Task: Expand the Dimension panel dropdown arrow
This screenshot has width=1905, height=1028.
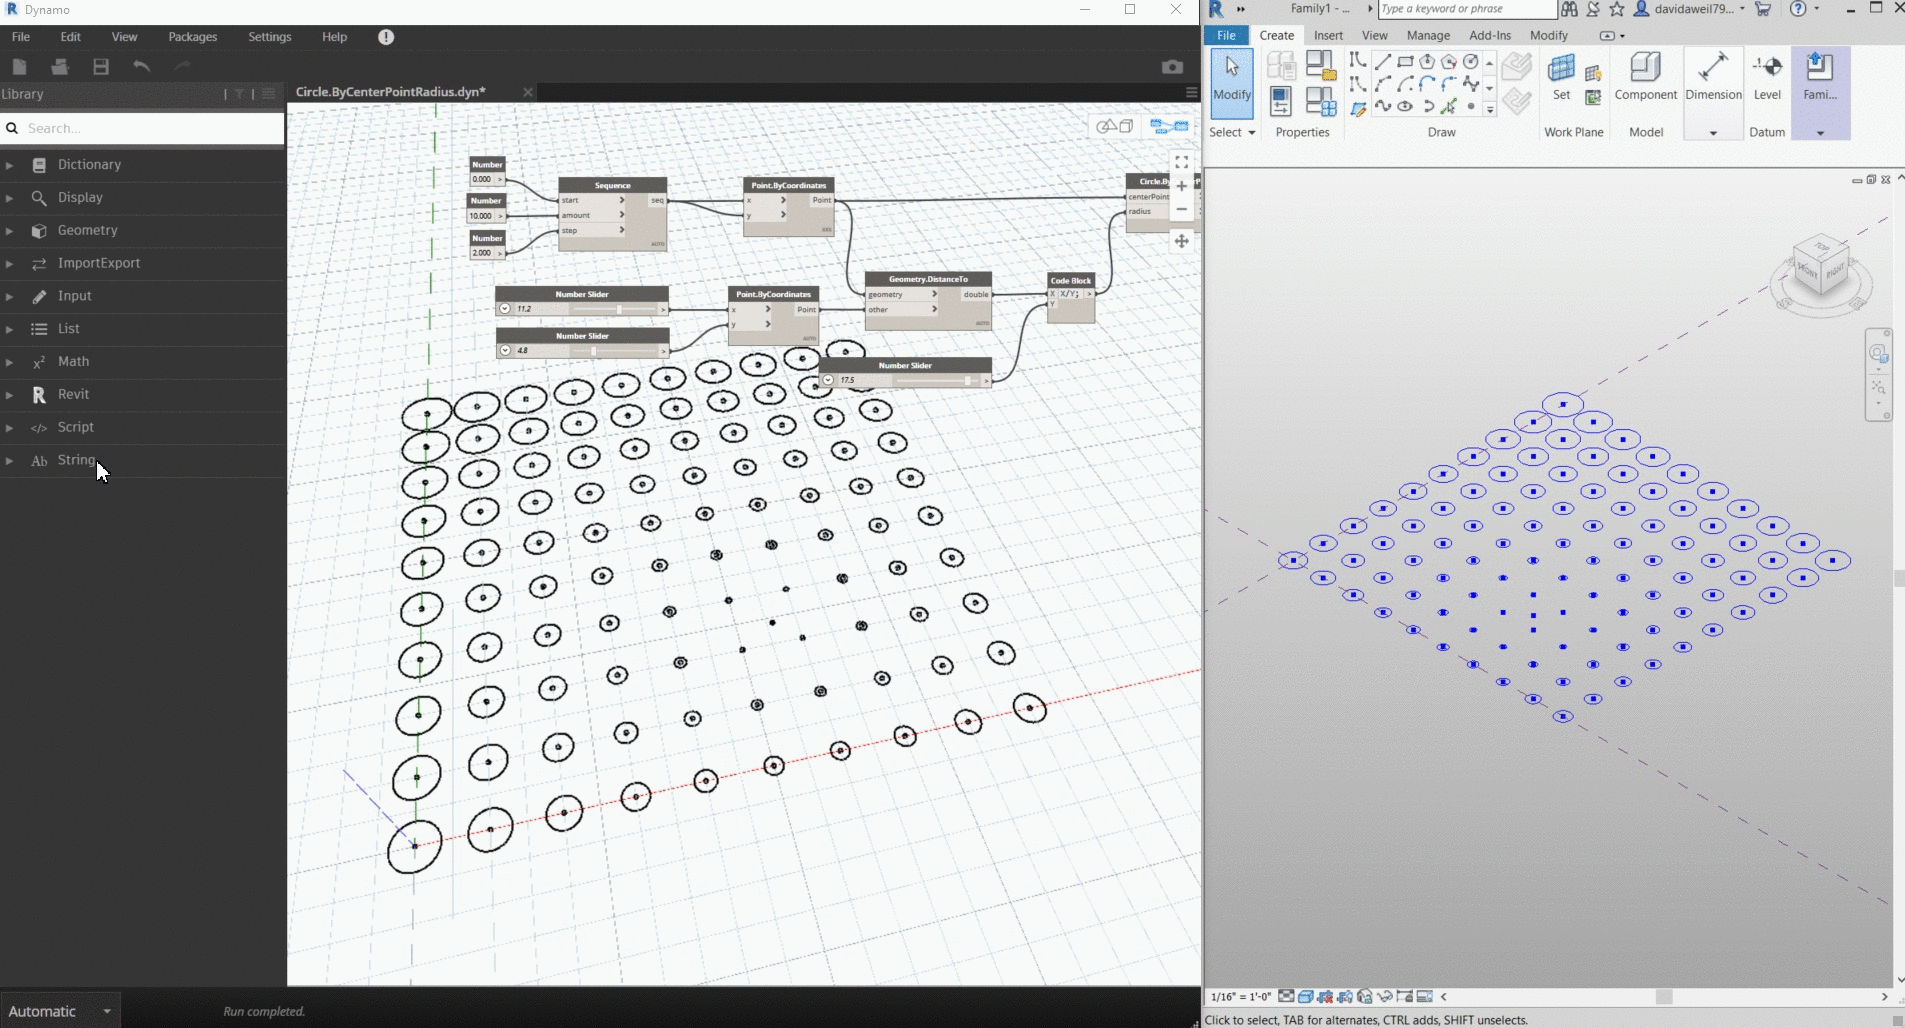Action: click(1713, 133)
